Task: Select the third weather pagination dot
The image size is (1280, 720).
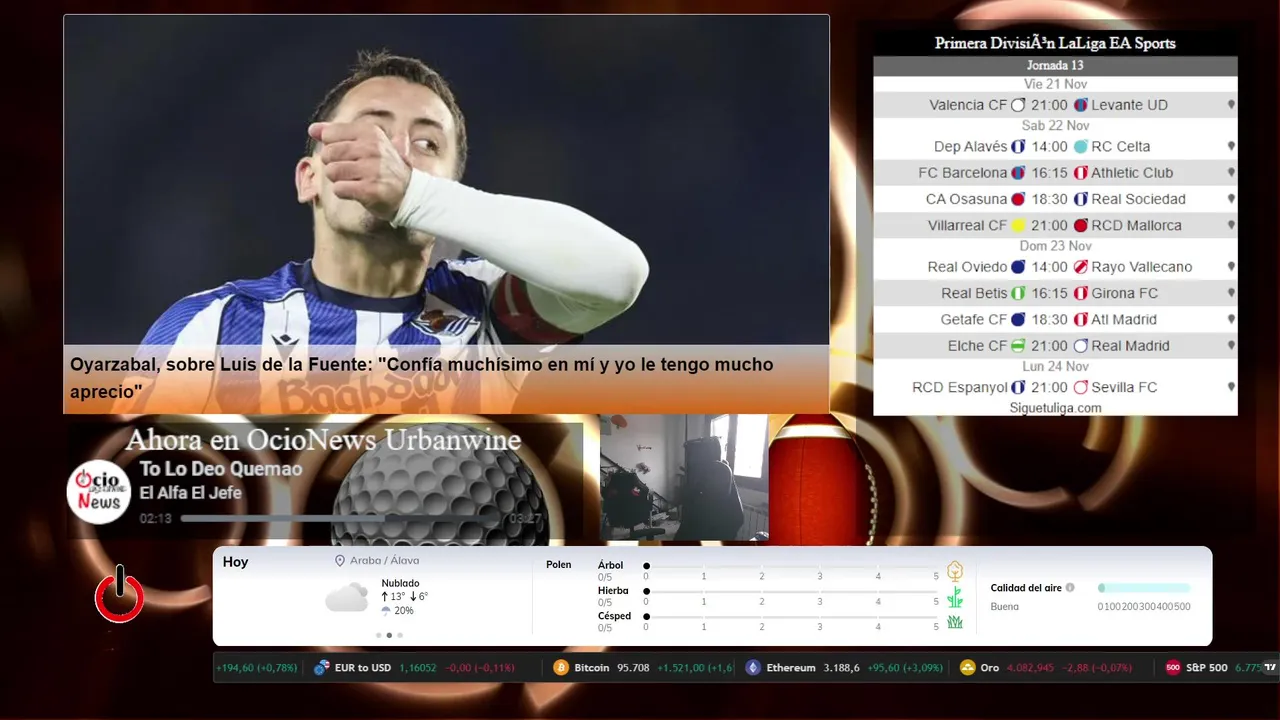Action: tap(400, 635)
